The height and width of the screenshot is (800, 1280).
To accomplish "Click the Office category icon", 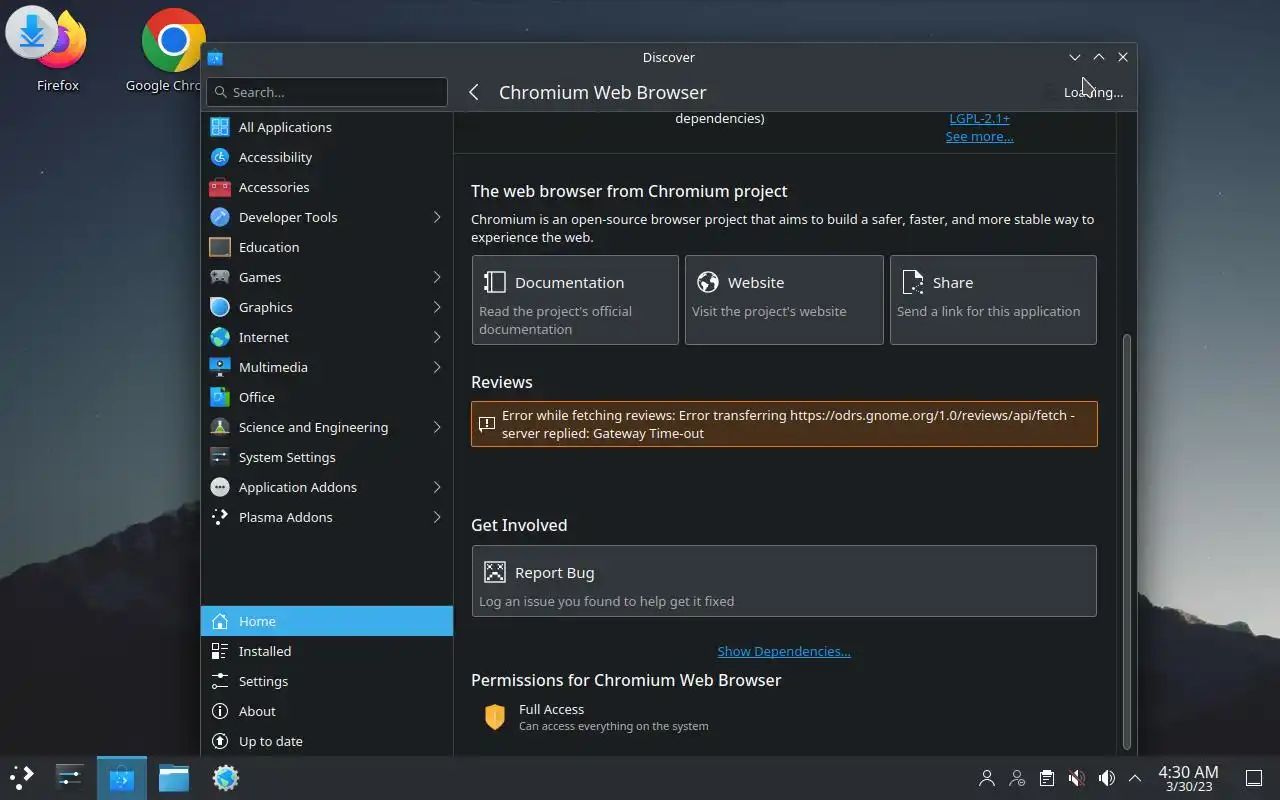I will (x=220, y=397).
